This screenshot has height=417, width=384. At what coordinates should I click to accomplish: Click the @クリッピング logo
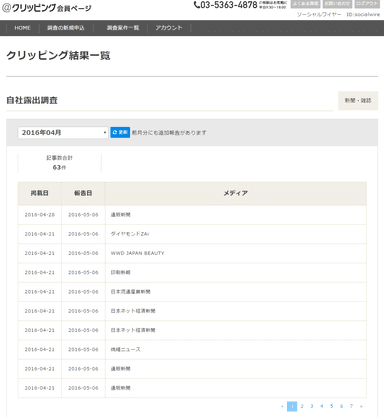pyautogui.click(x=47, y=8)
